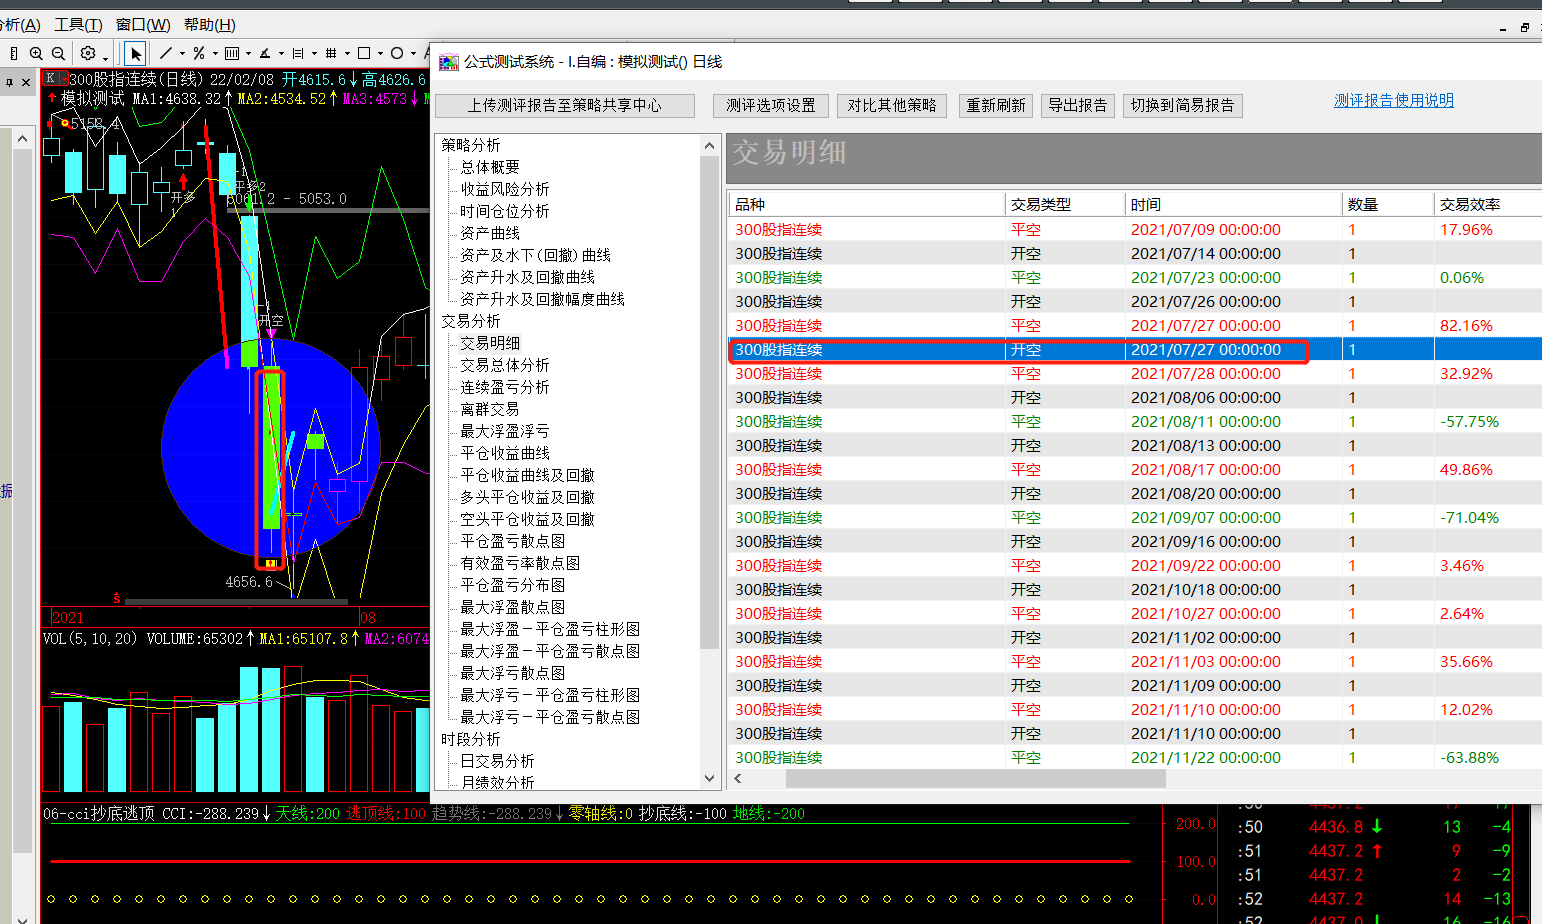Click the trade table horizontal scrollbar thumb

coord(976,779)
